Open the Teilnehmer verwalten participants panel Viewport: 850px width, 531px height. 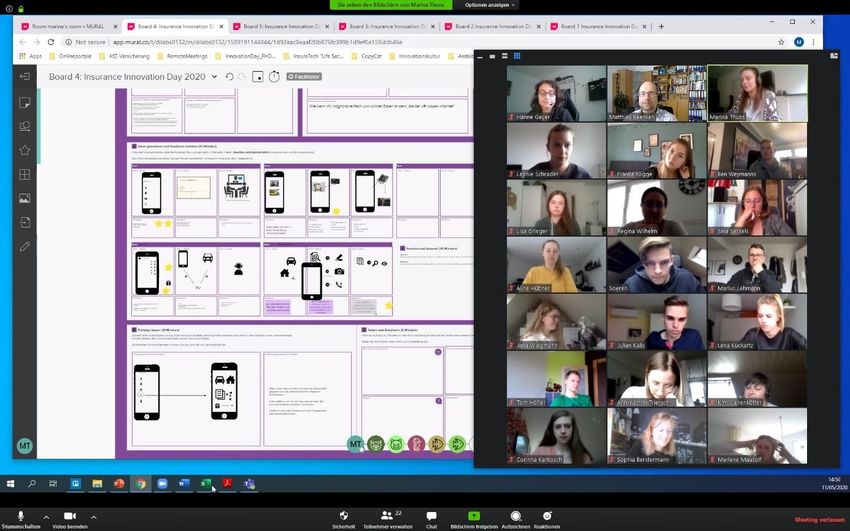pos(386,516)
